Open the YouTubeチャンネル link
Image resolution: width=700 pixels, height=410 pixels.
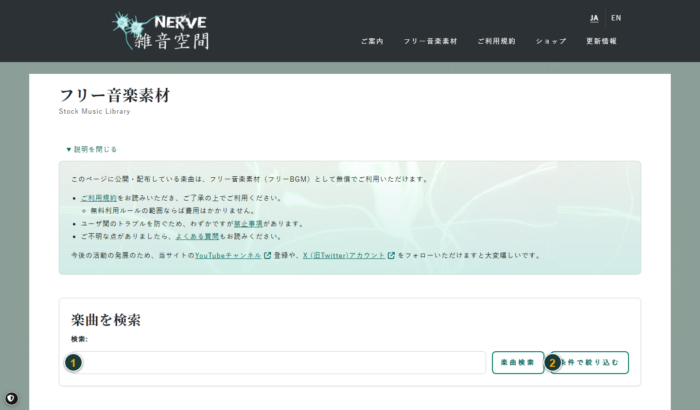tap(233, 255)
